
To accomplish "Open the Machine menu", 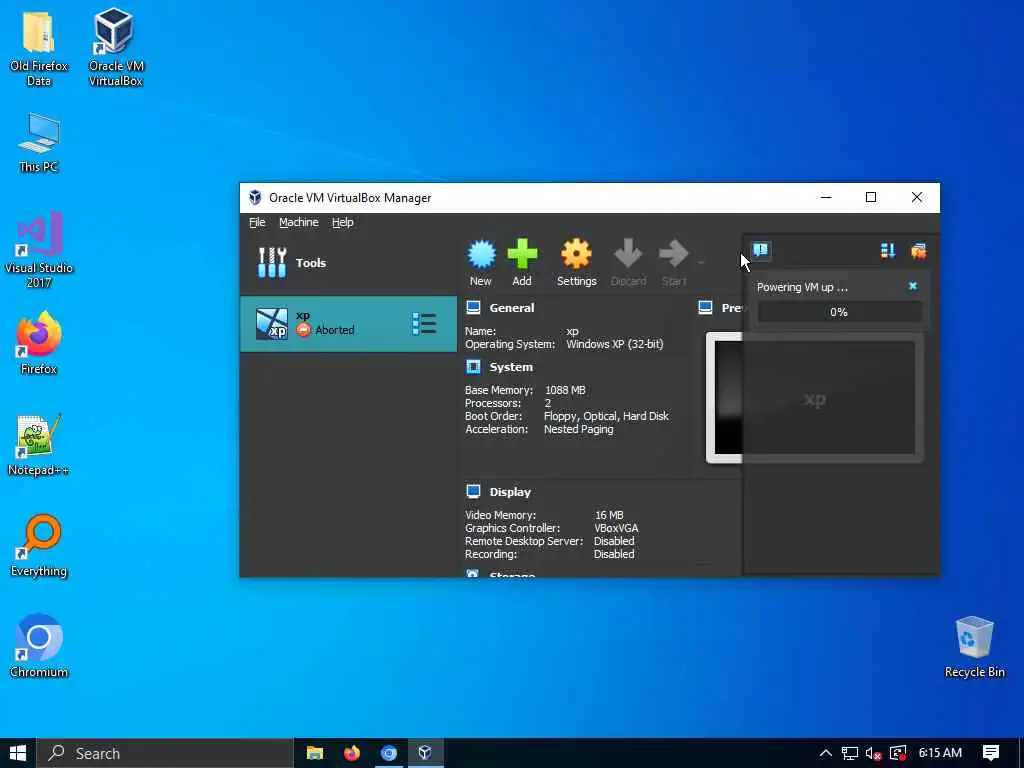I will 298,223.
